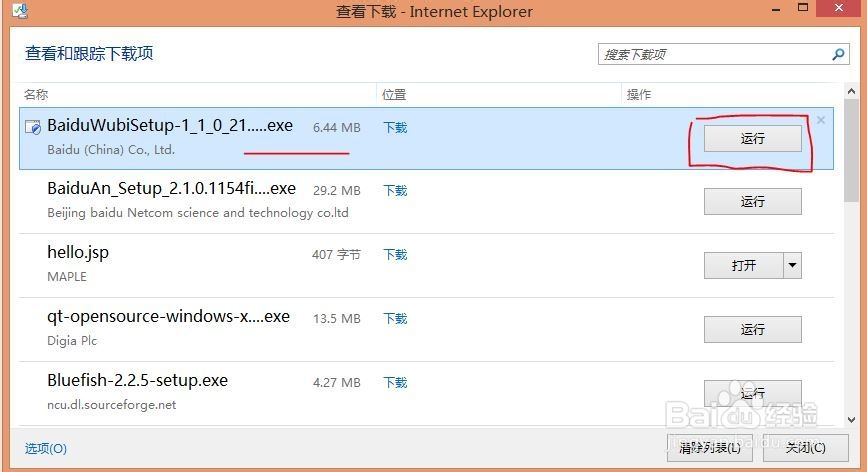The height and width of the screenshot is (472, 867).
Task: Click the 29.2 MB file size
Action: coord(337,191)
